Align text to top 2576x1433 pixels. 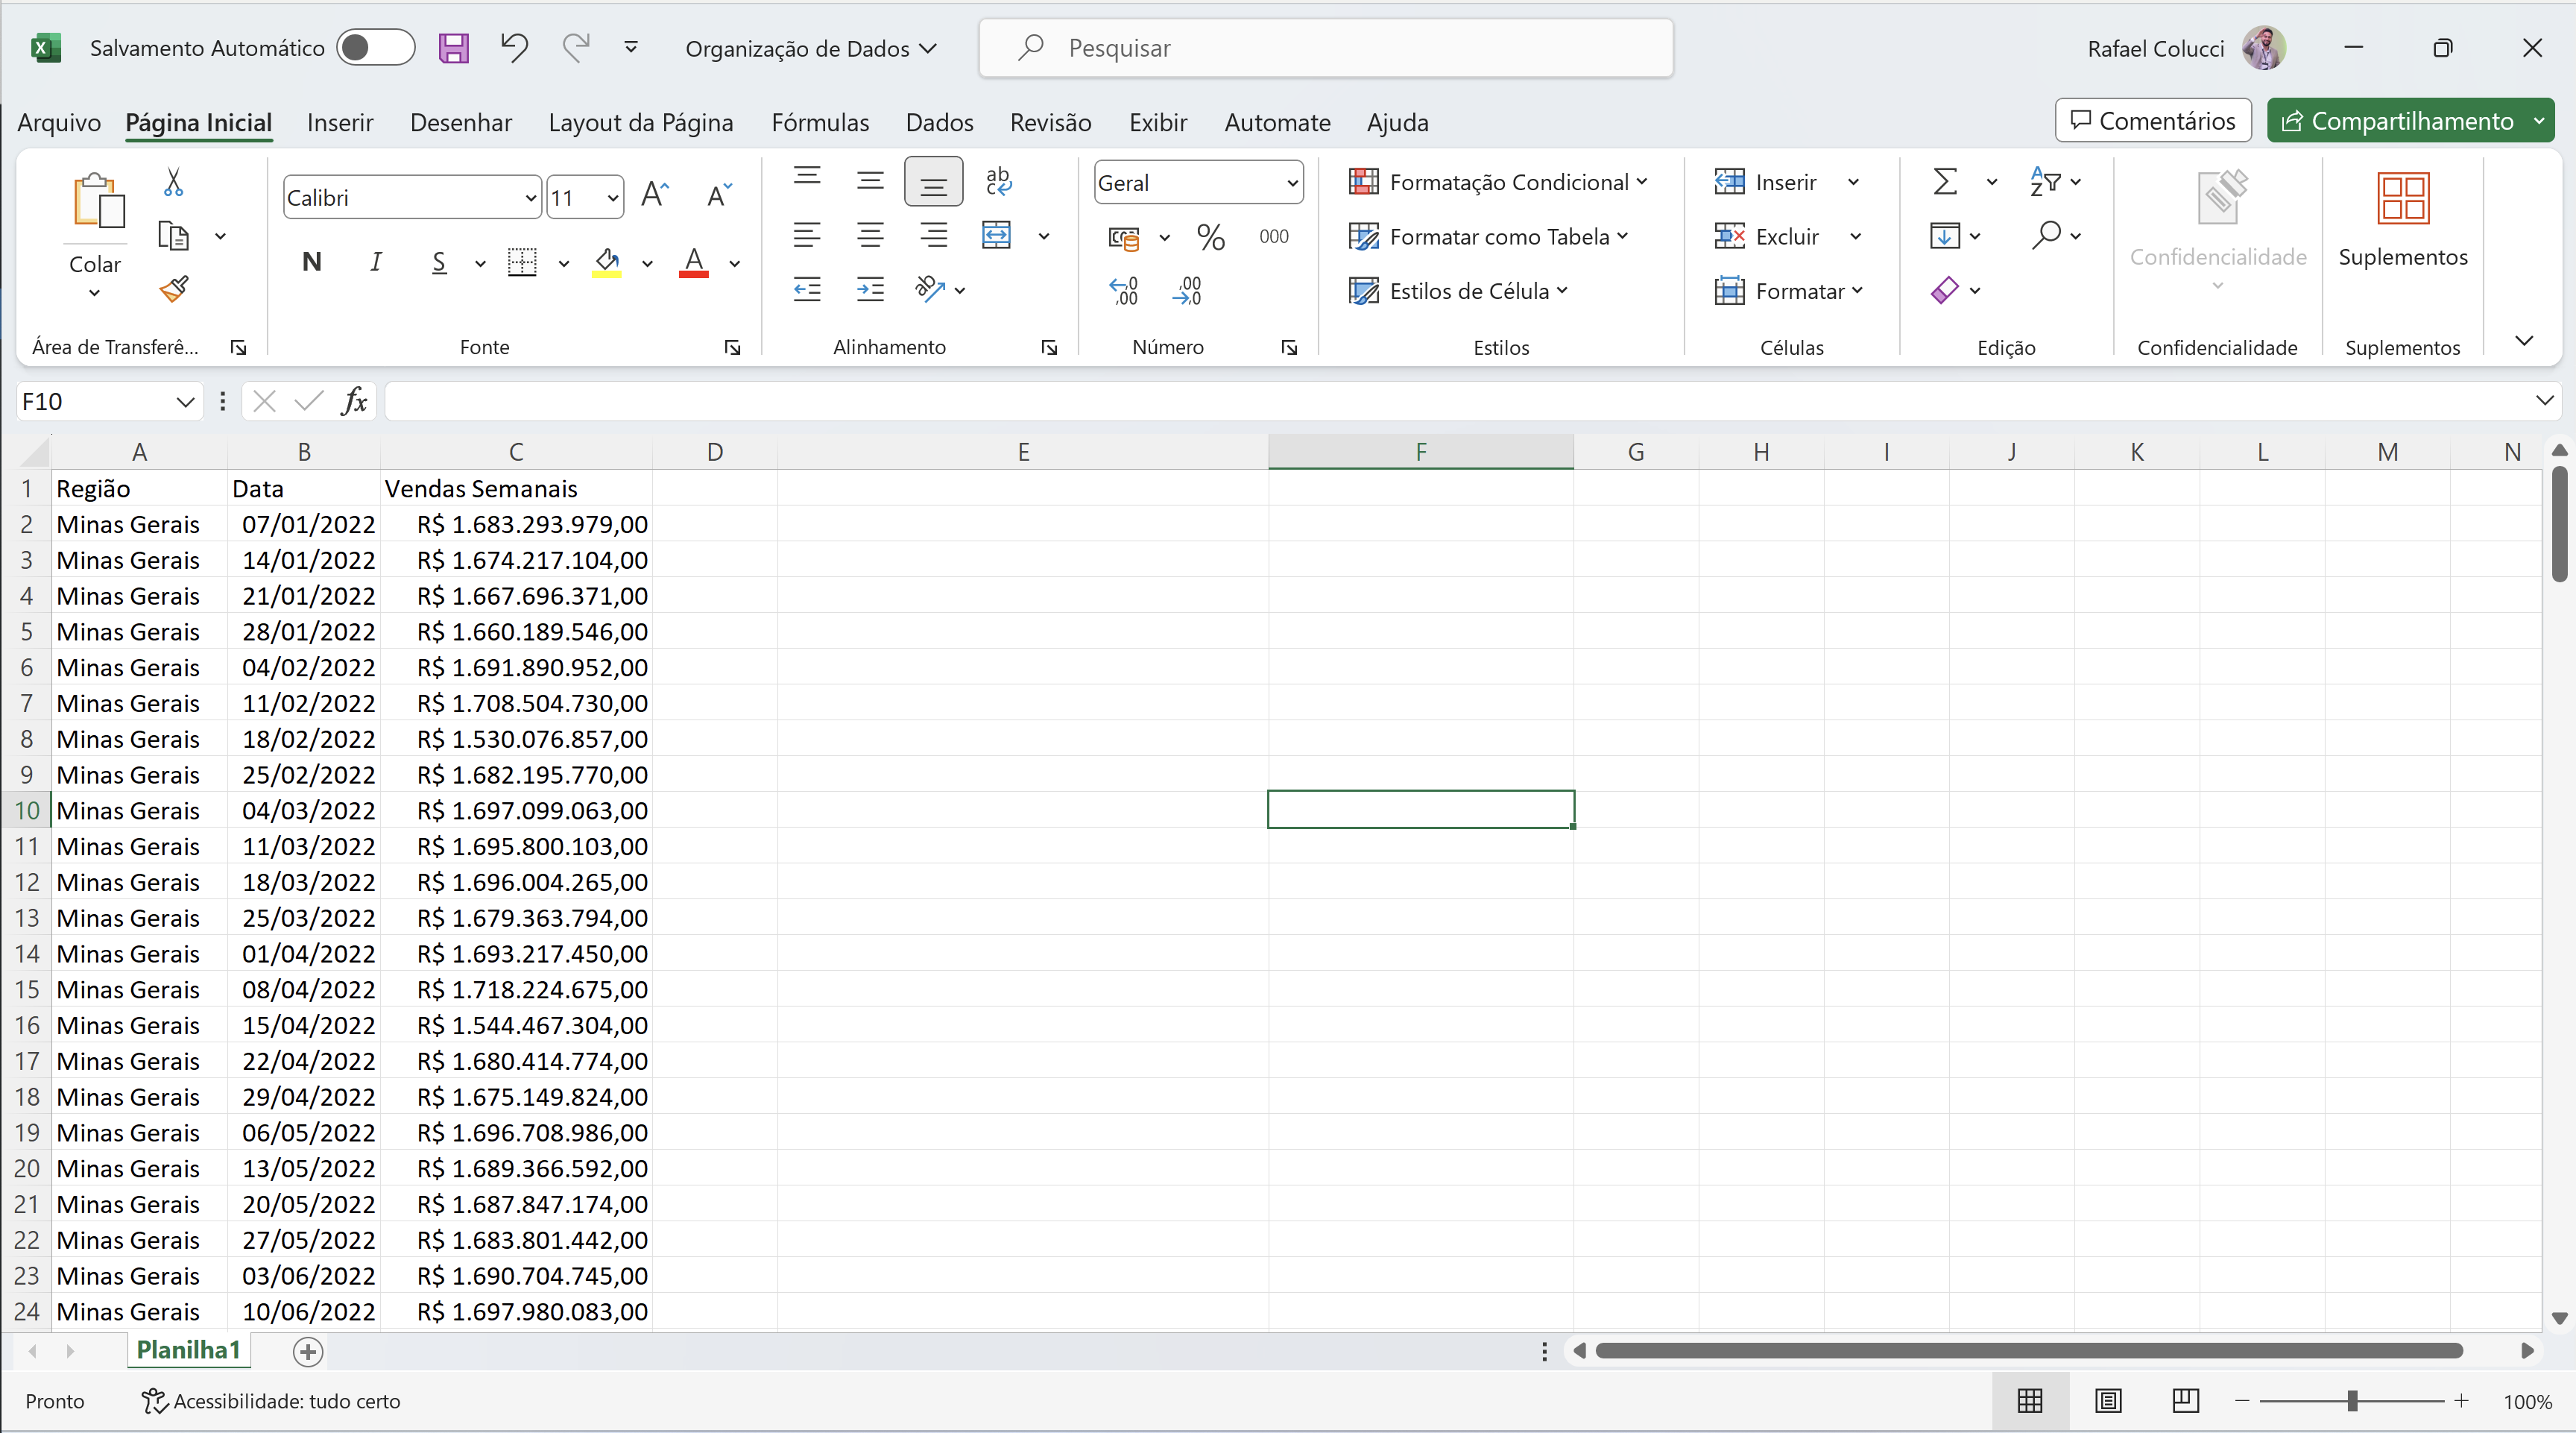[807, 177]
